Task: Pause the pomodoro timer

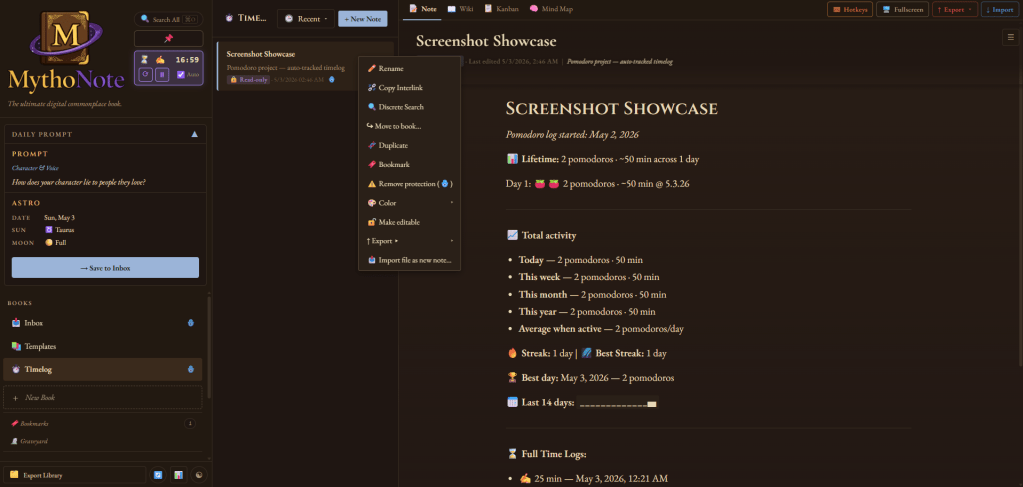Action: click(x=162, y=74)
